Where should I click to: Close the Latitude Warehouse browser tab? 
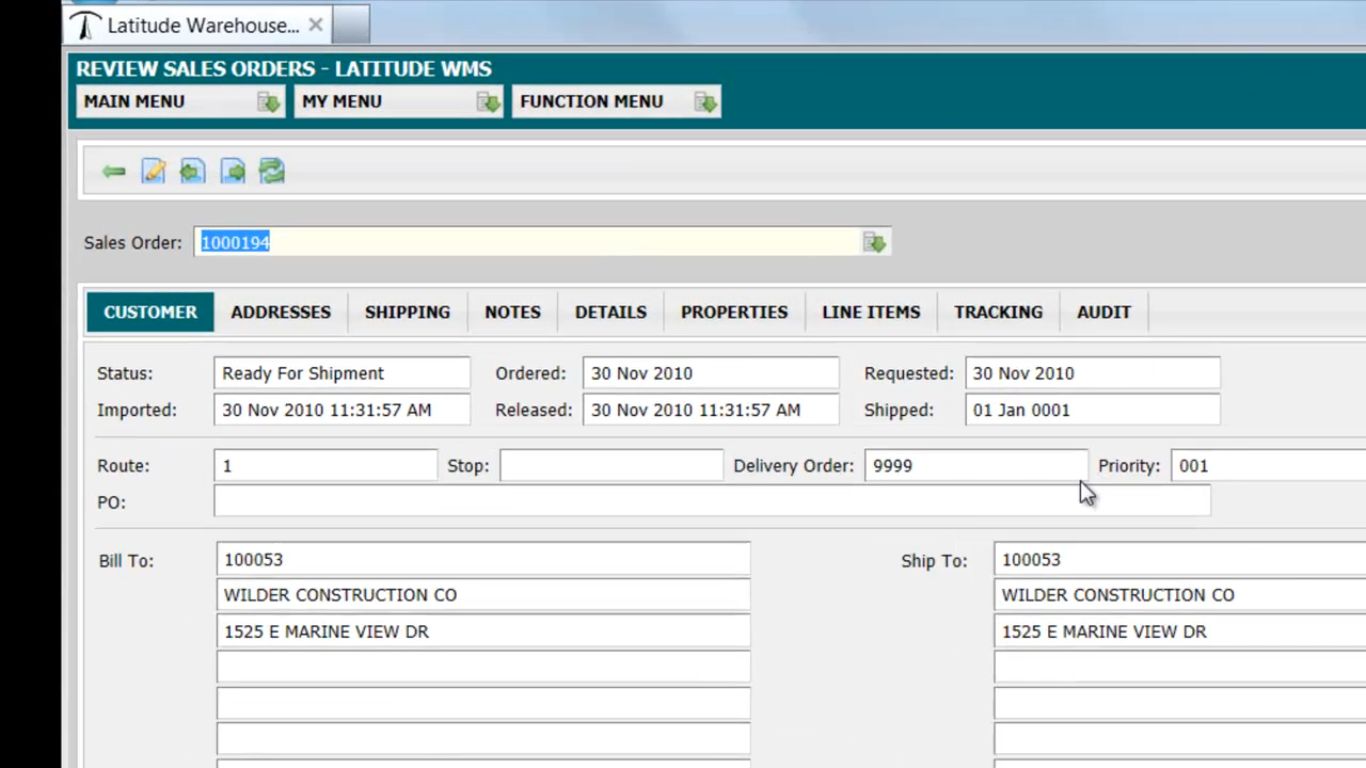(316, 25)
